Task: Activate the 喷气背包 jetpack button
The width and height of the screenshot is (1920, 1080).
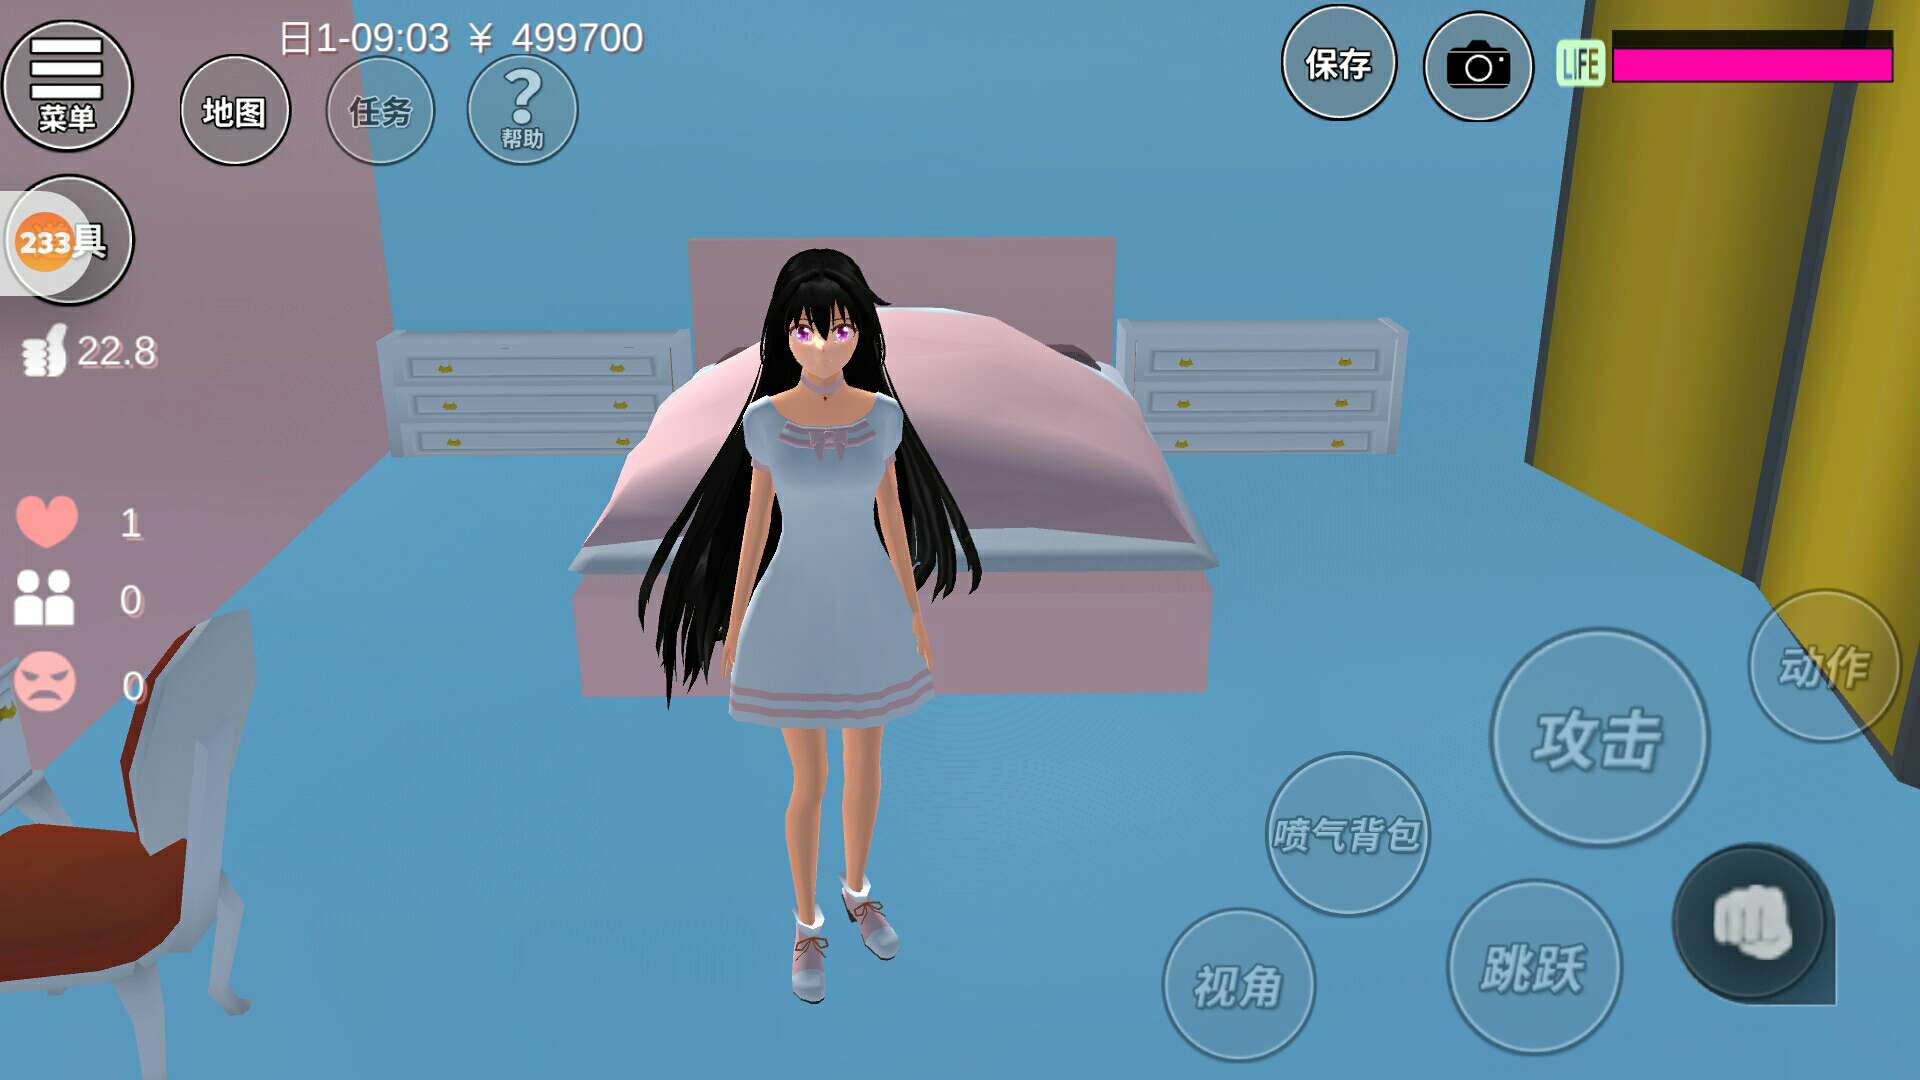Action: (x=1347, y=834)
